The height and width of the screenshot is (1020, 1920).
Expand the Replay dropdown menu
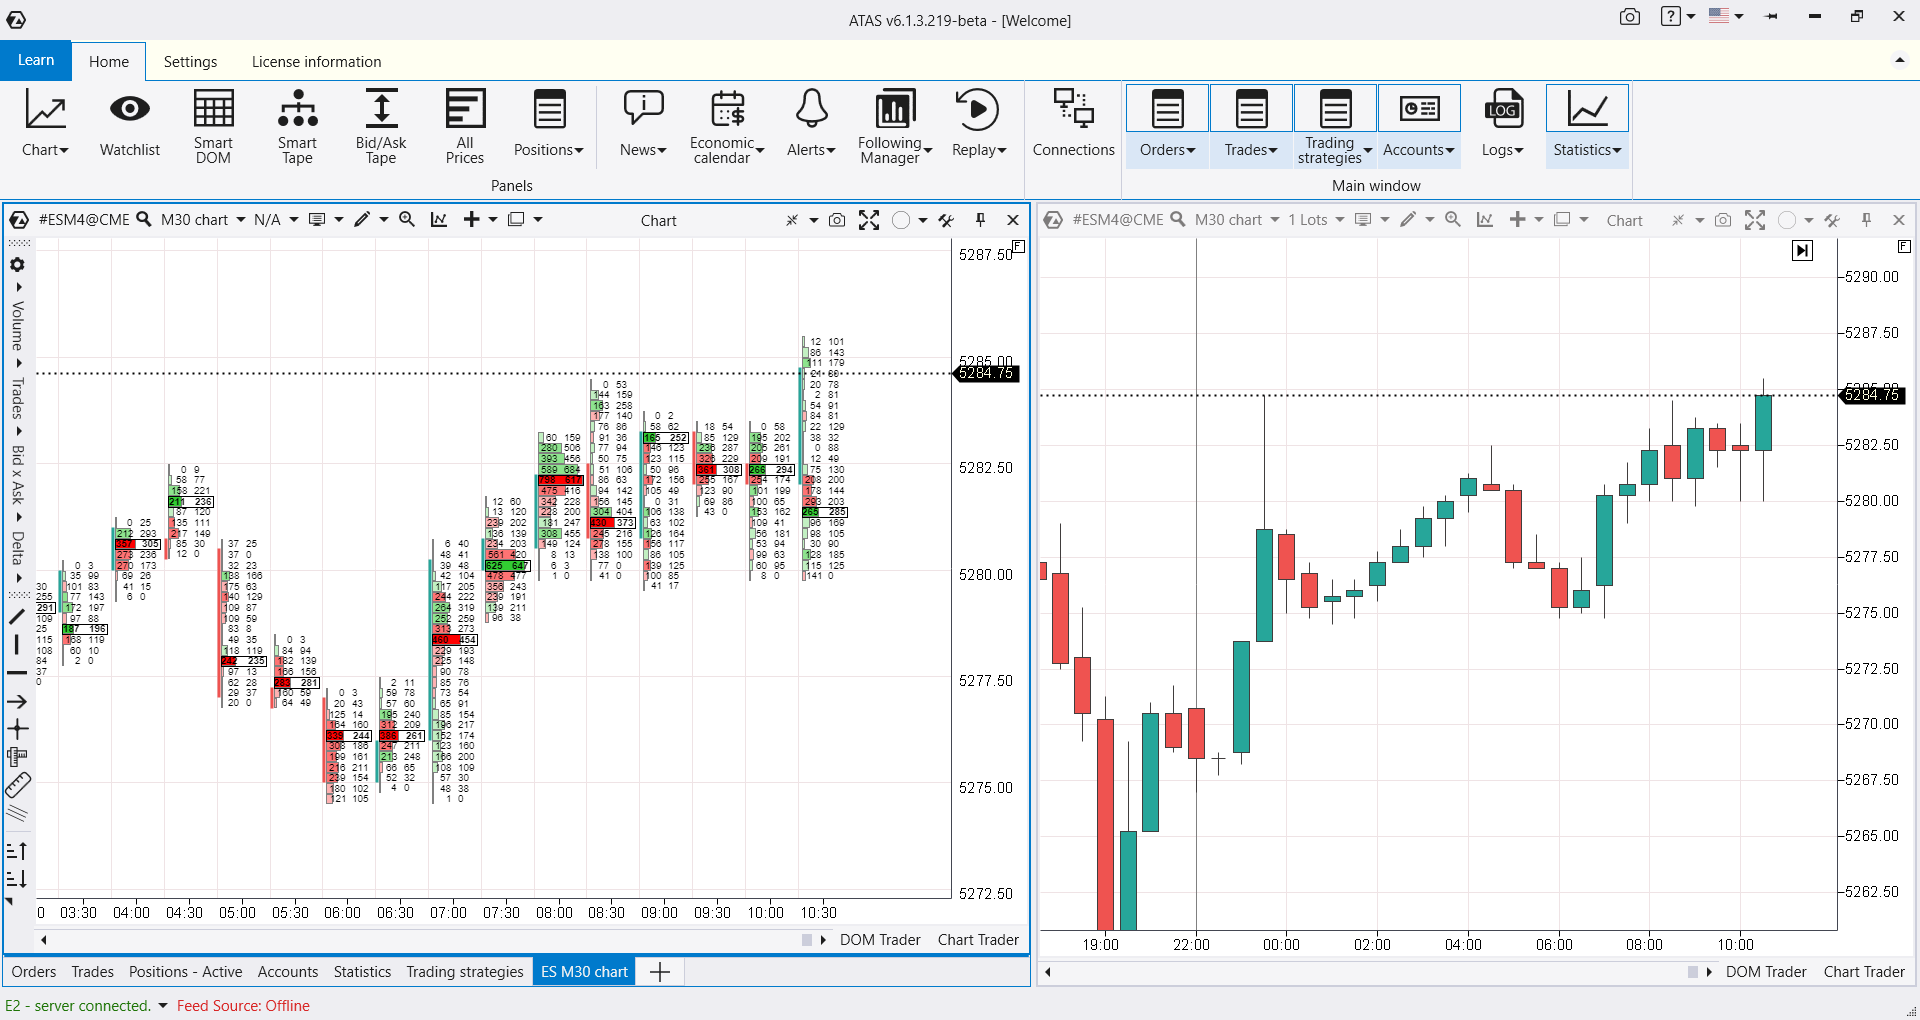[979, 125]
